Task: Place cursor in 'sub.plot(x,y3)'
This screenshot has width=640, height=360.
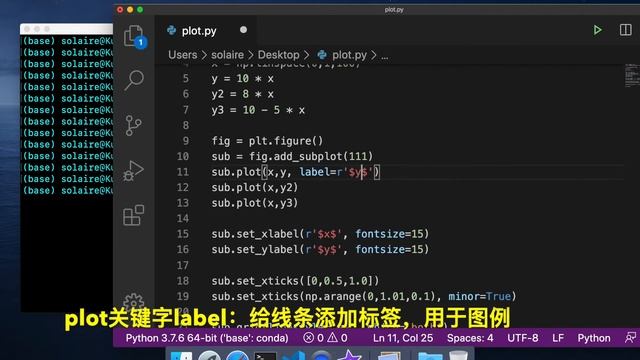Action: click(x=255, y=203)
